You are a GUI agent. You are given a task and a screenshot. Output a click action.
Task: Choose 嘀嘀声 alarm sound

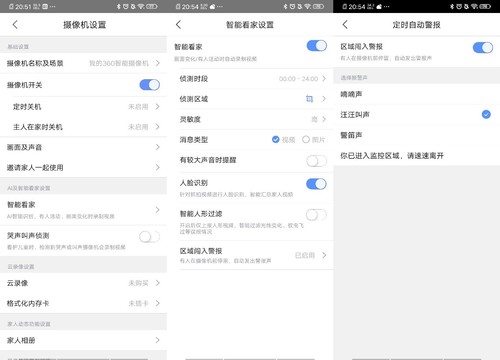pos(417,94)
